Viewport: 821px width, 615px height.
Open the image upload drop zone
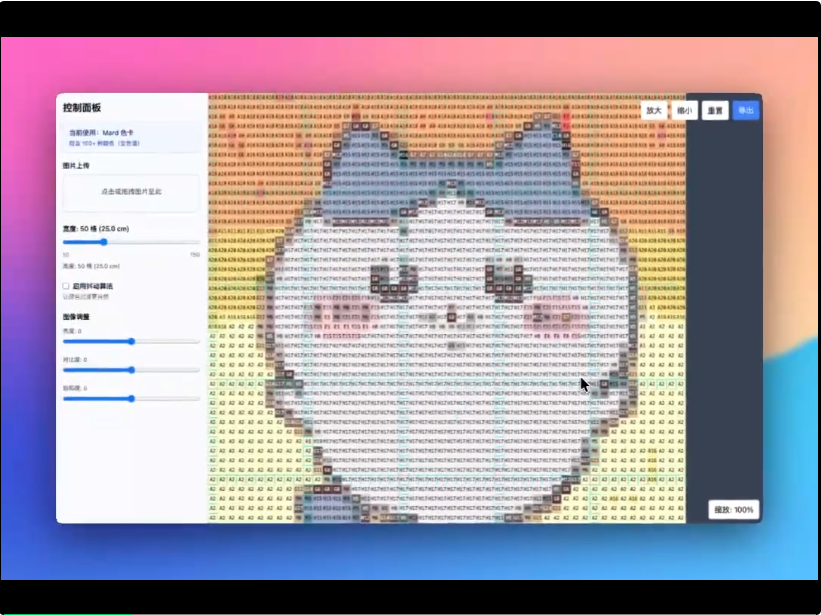[131, 191]
